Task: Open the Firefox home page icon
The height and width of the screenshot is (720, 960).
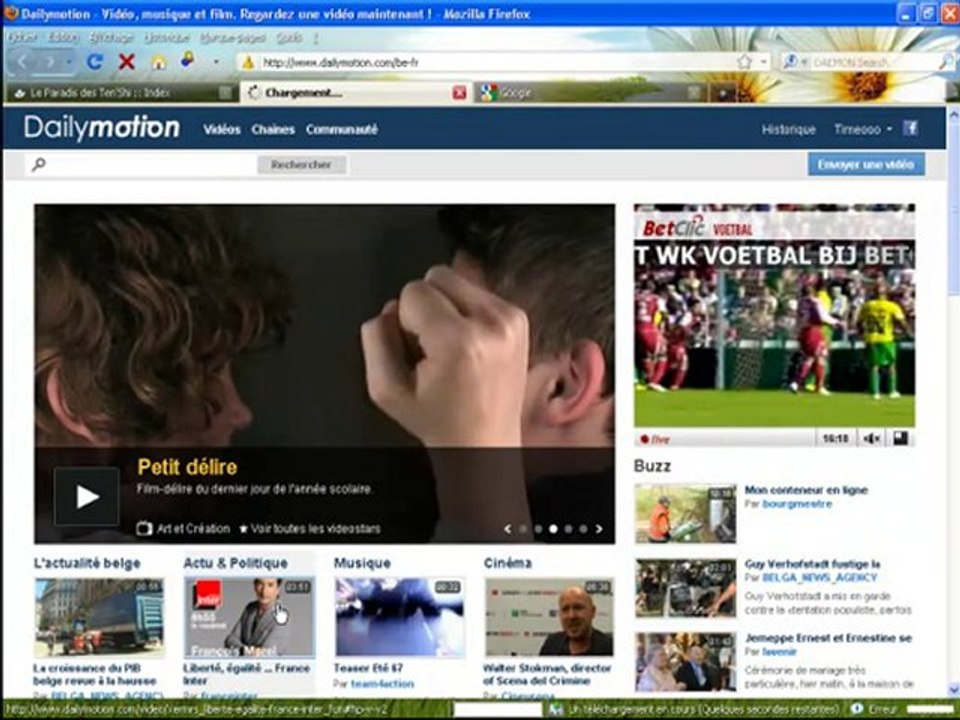Action: (159, 62)
